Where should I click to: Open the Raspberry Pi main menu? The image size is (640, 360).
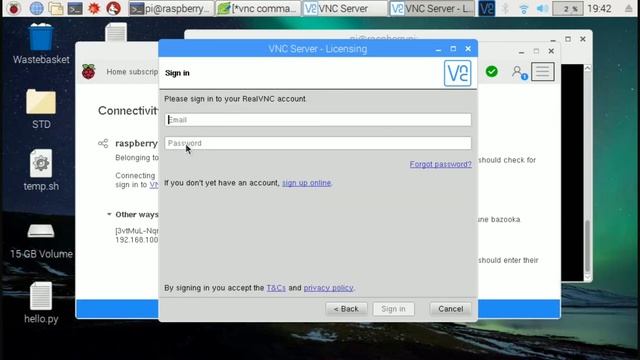14,8
